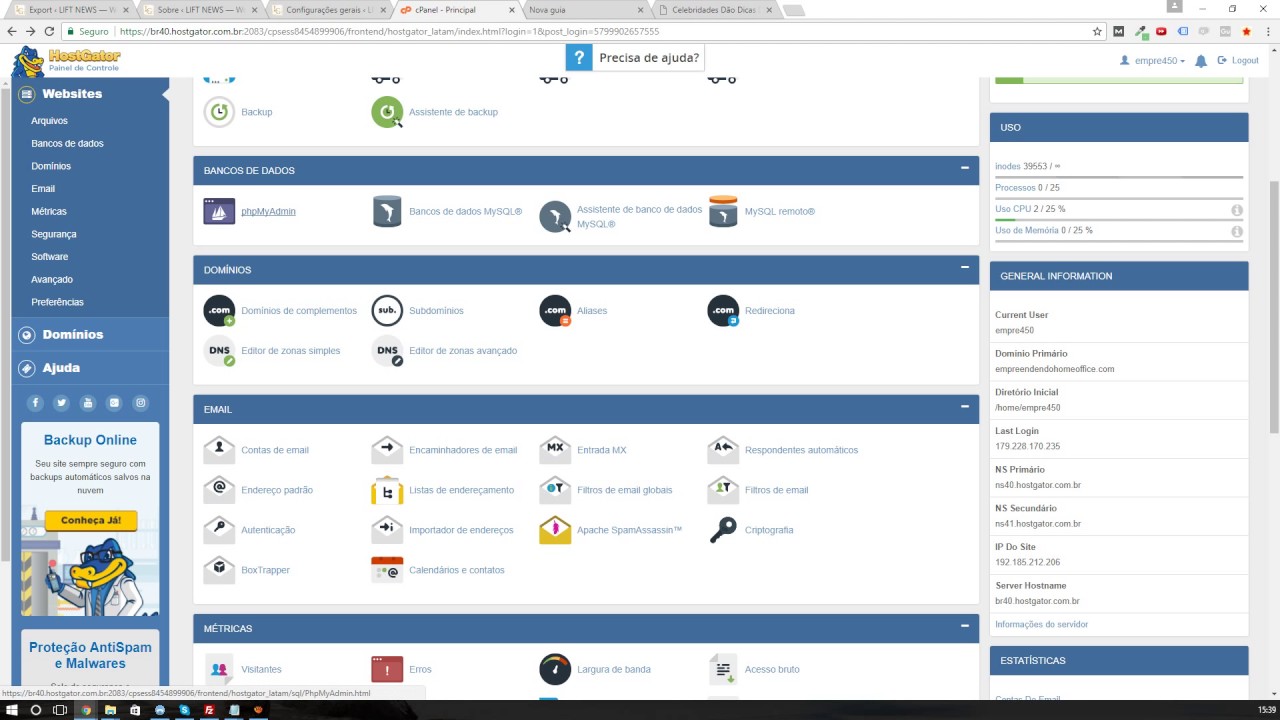Open Uso CPU link
This screenshot has height=720, width=1280.
(1013, 209)
